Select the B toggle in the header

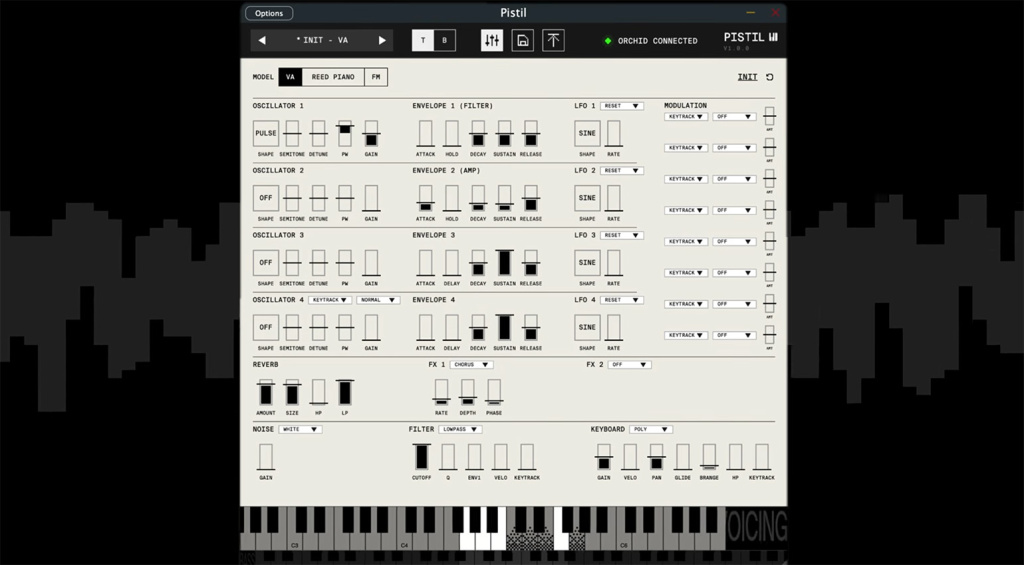(445, 40)
